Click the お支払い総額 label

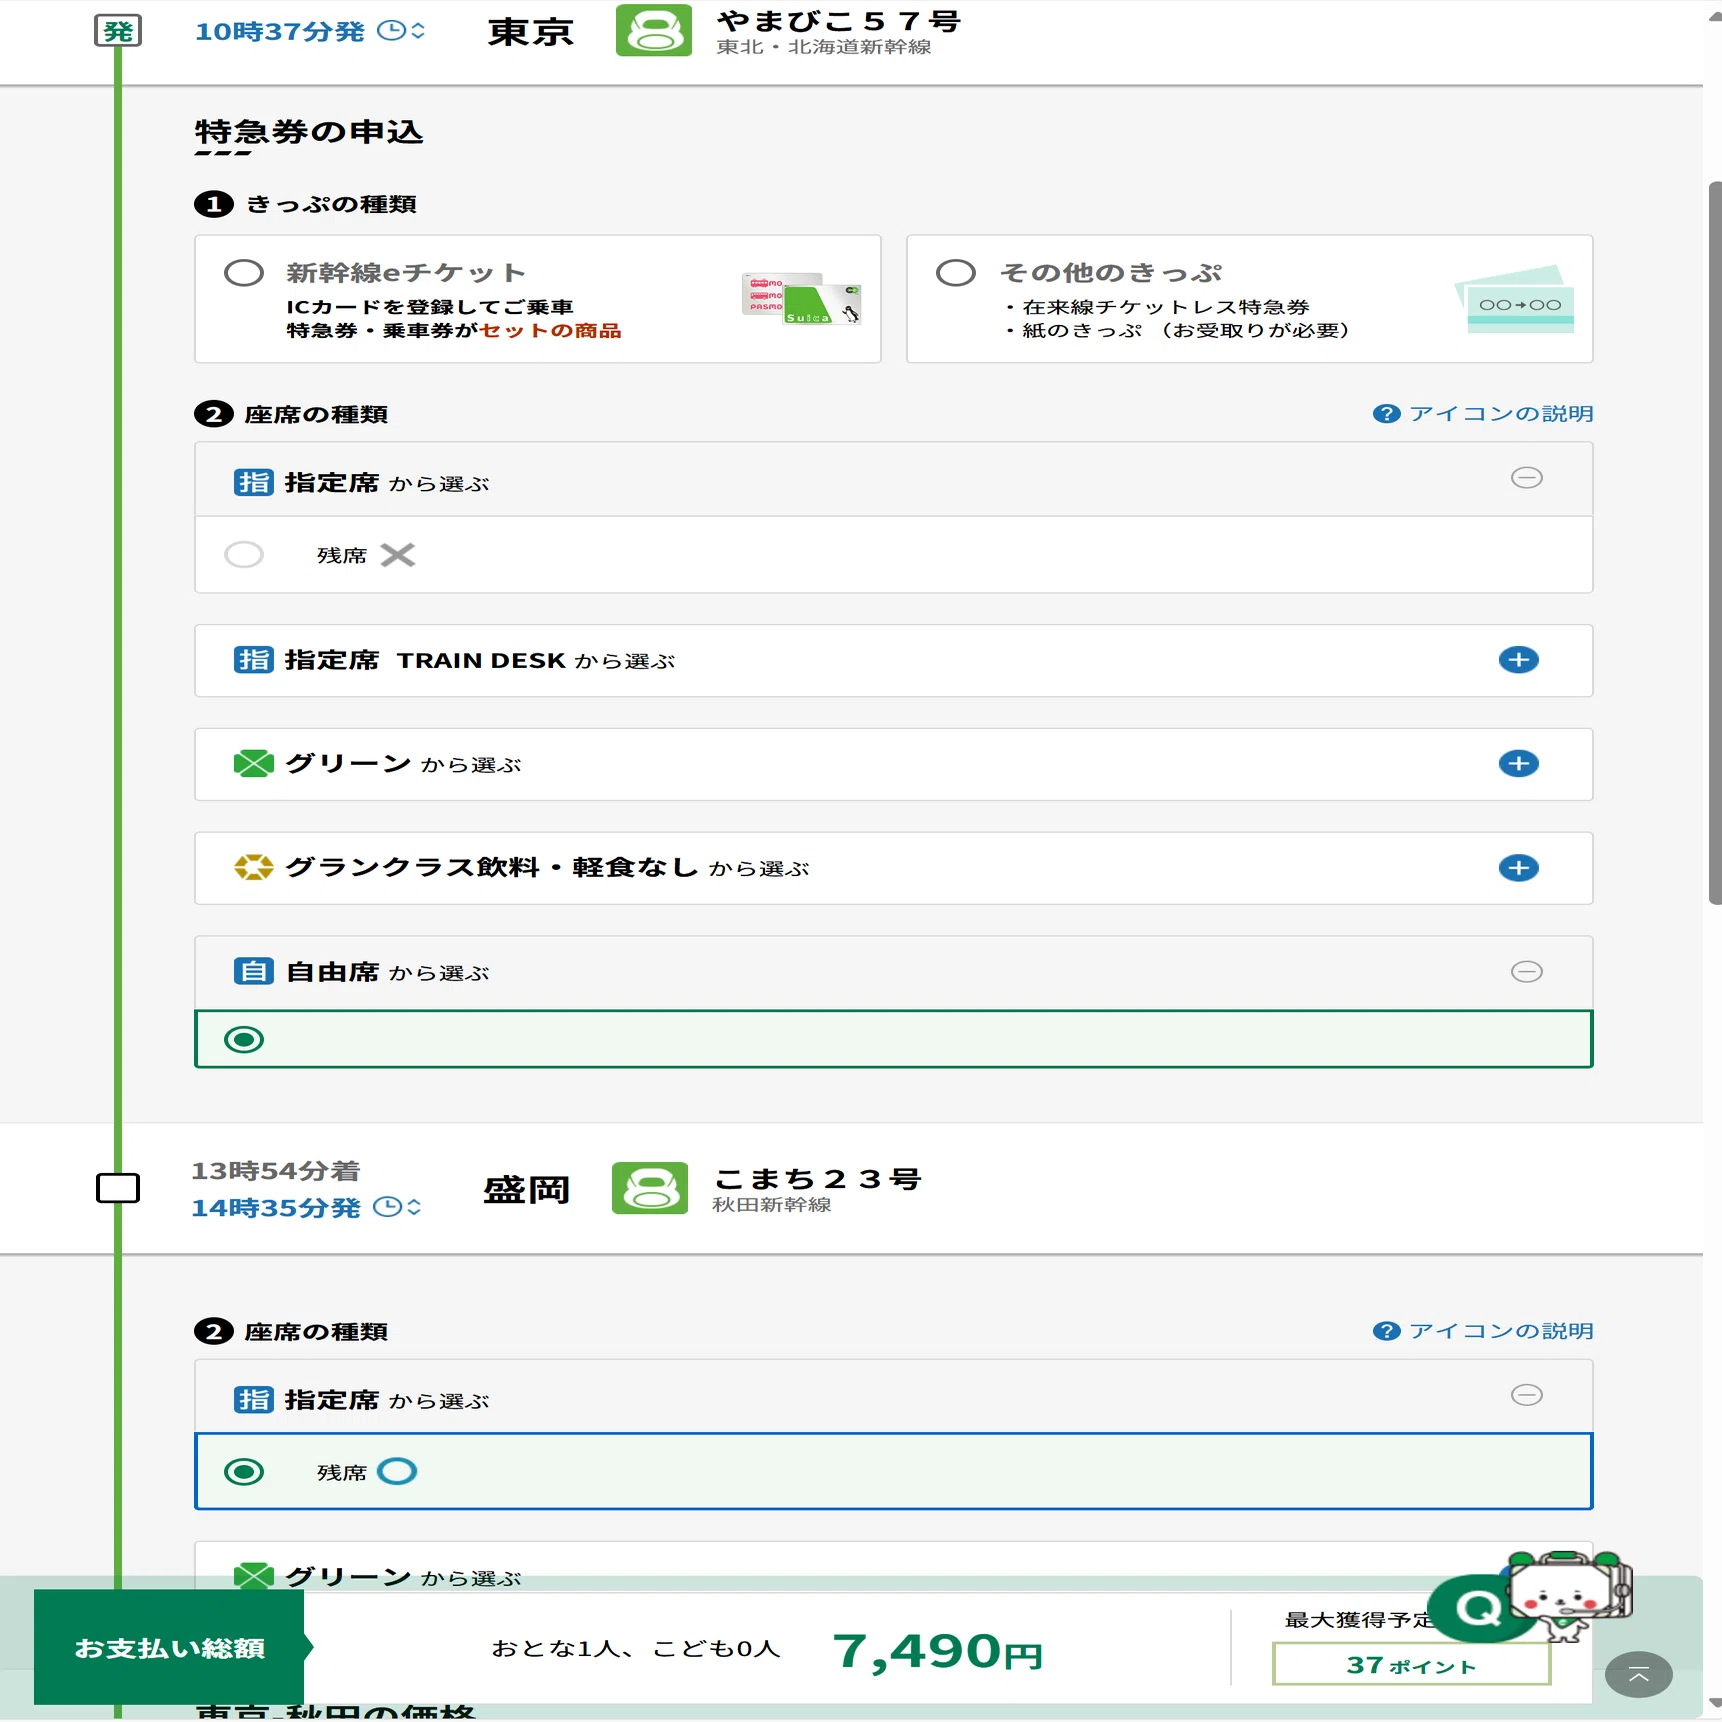170,1648
